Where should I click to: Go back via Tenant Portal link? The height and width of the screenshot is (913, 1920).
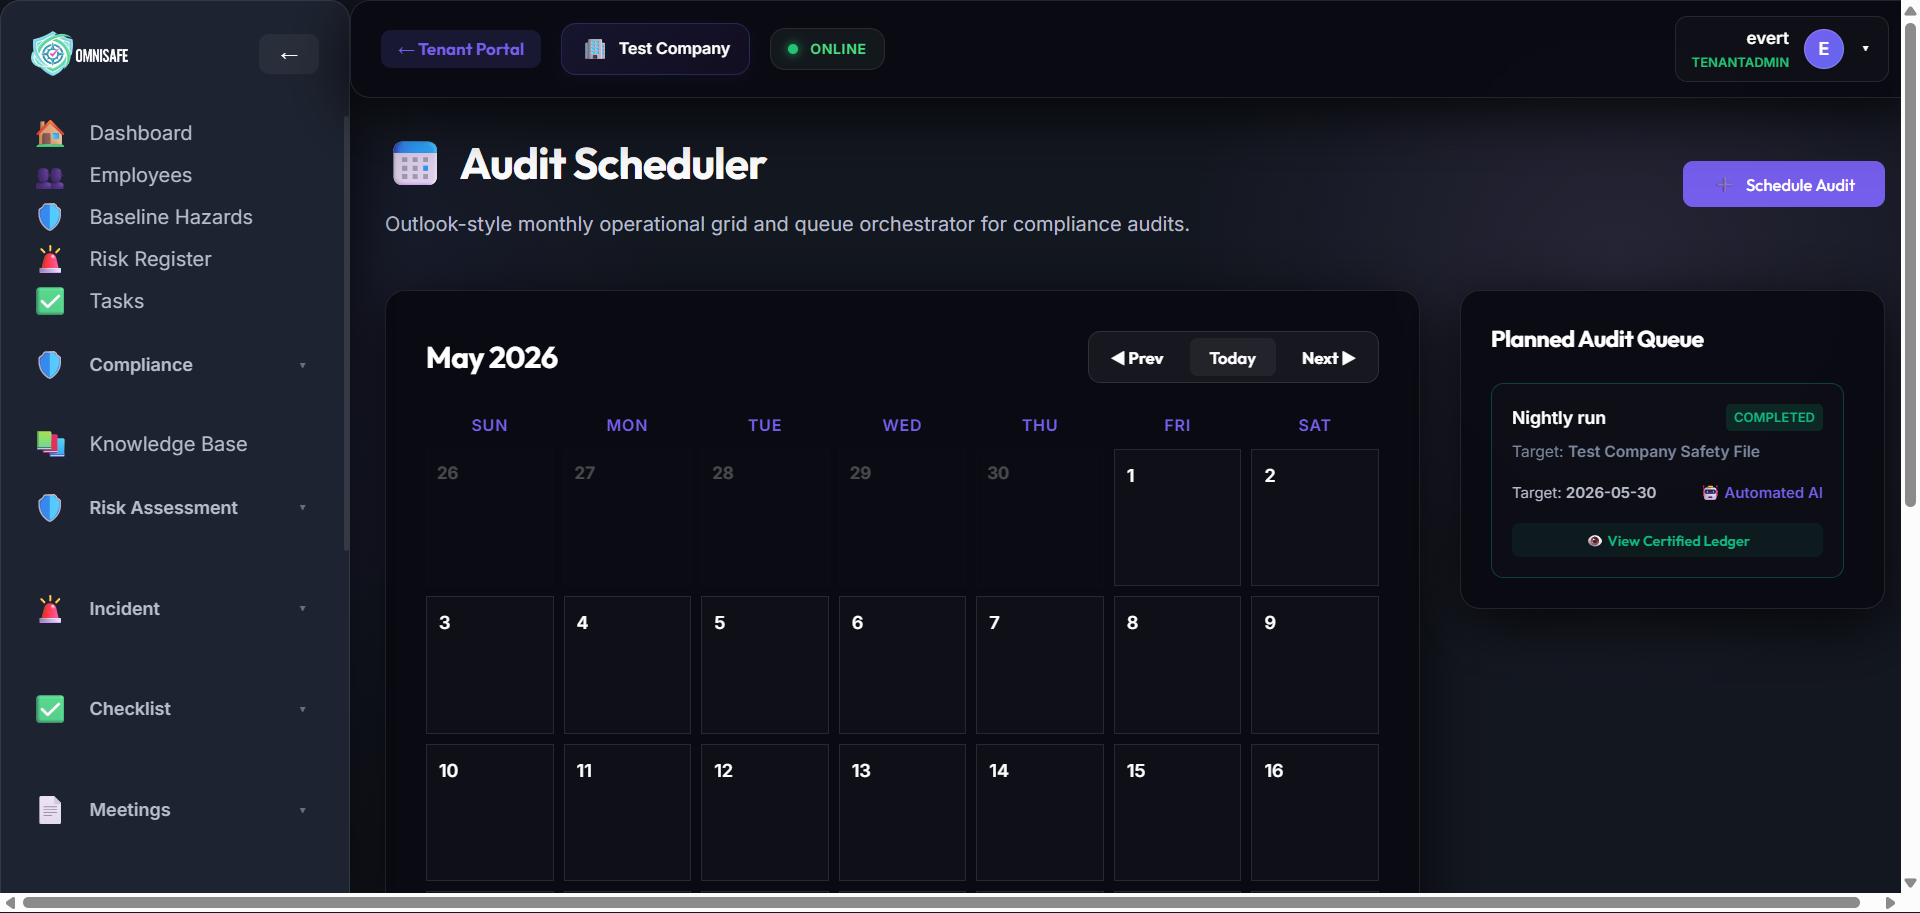point(461,49)
